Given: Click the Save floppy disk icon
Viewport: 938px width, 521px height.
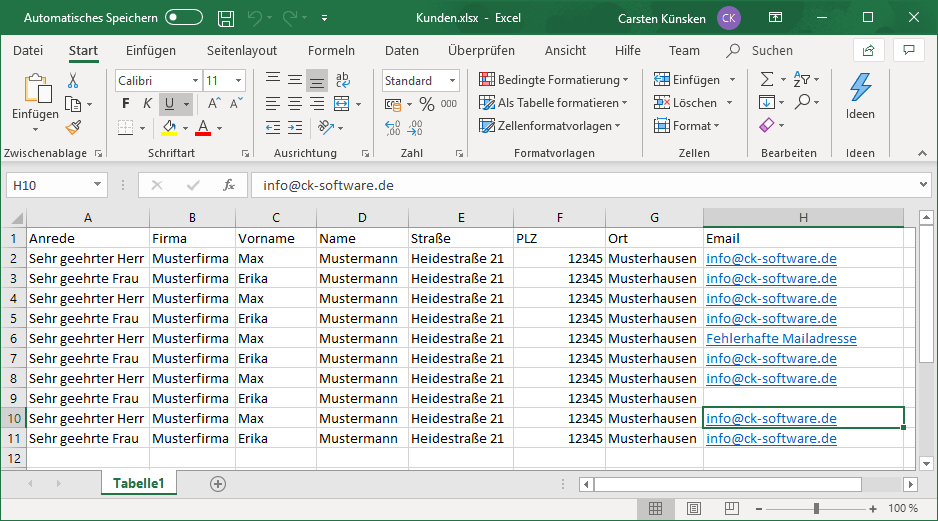Looking at the screenshot, I should 226,18.
